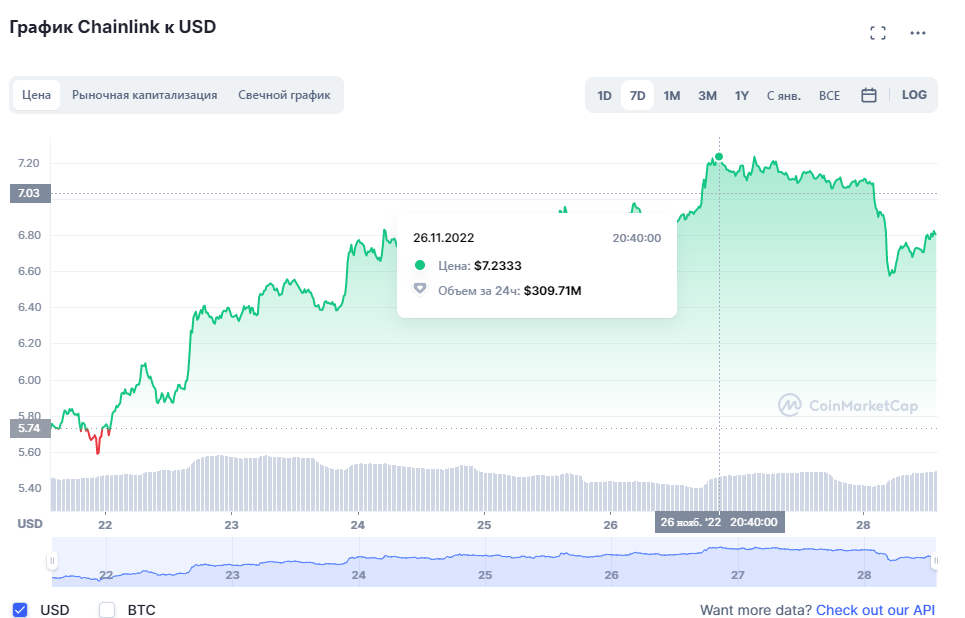Click the График Chainlink к USD heading
965x618 pixels.
pos(113,28)
